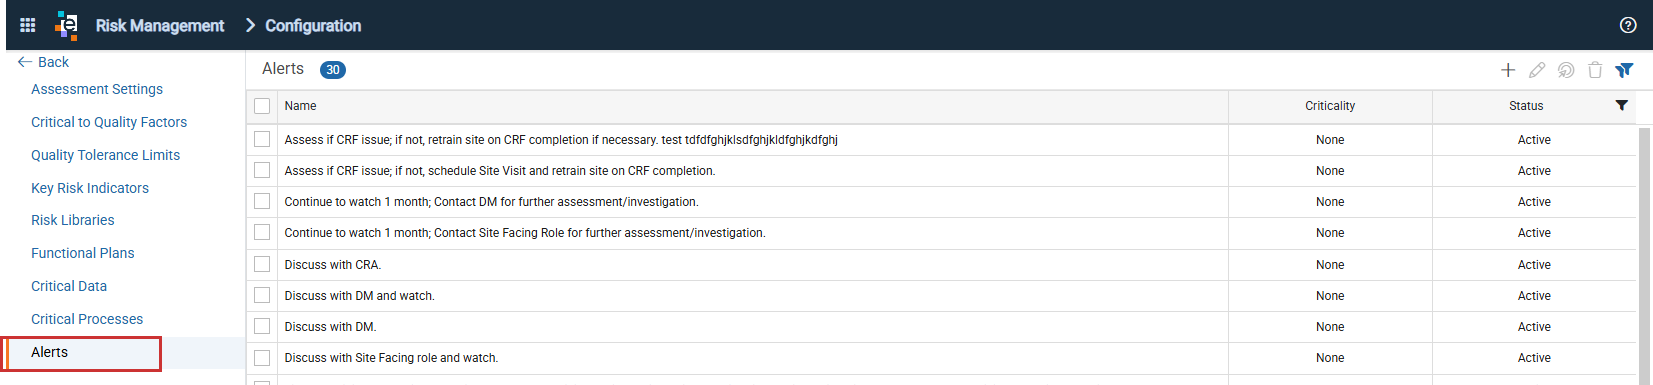This screenshot has height=385, width=1653.
Task: Click Risk Management in header
Action: (160, 25)
